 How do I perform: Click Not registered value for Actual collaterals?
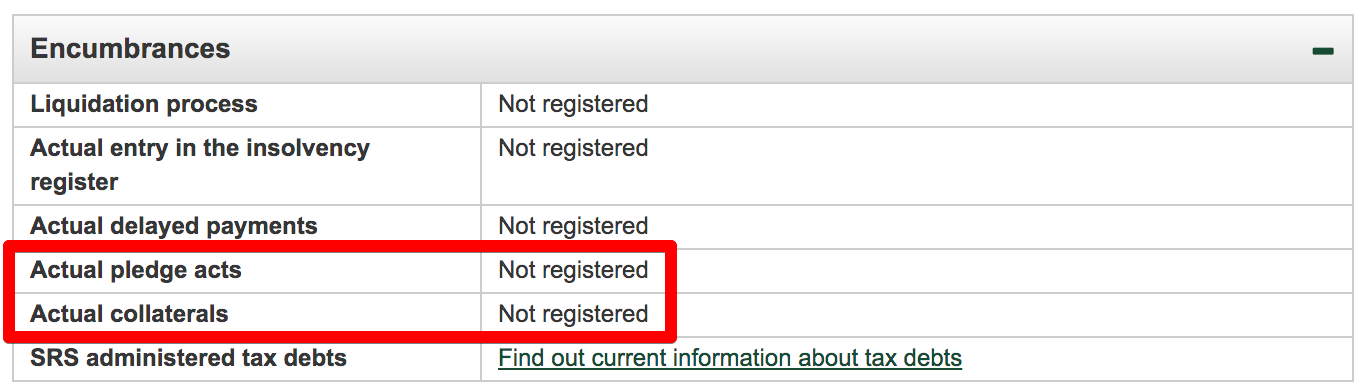pyautogui.click(x=573, y=314)
